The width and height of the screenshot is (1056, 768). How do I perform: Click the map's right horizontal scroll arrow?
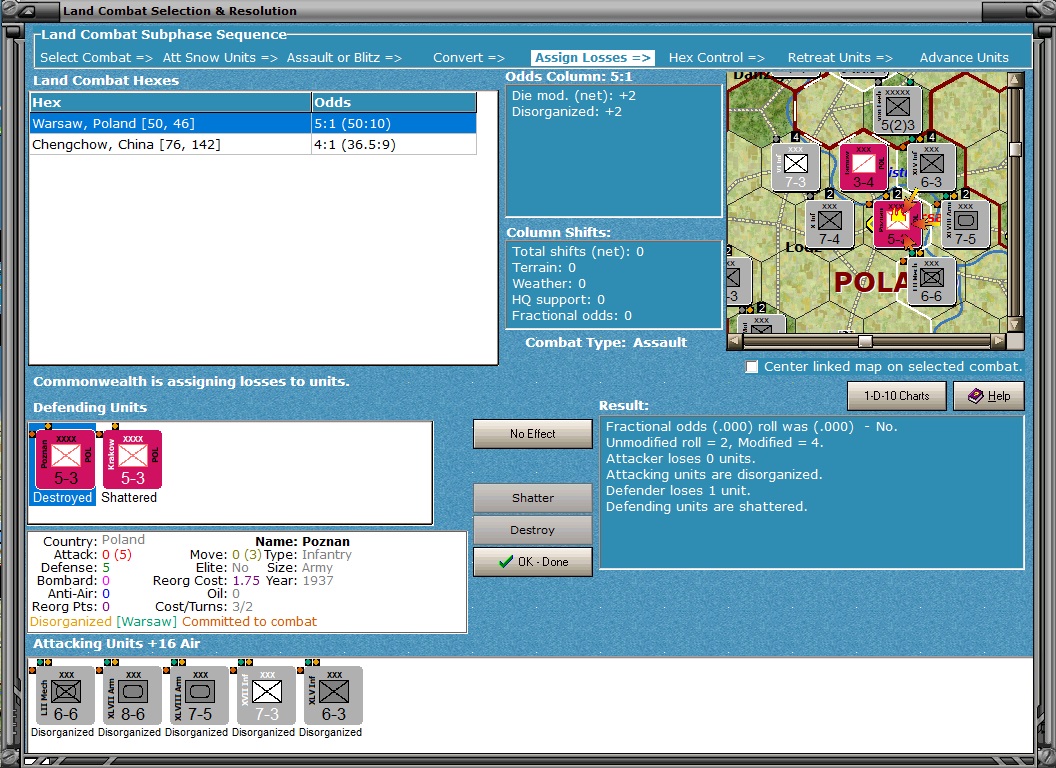[999, 342]
